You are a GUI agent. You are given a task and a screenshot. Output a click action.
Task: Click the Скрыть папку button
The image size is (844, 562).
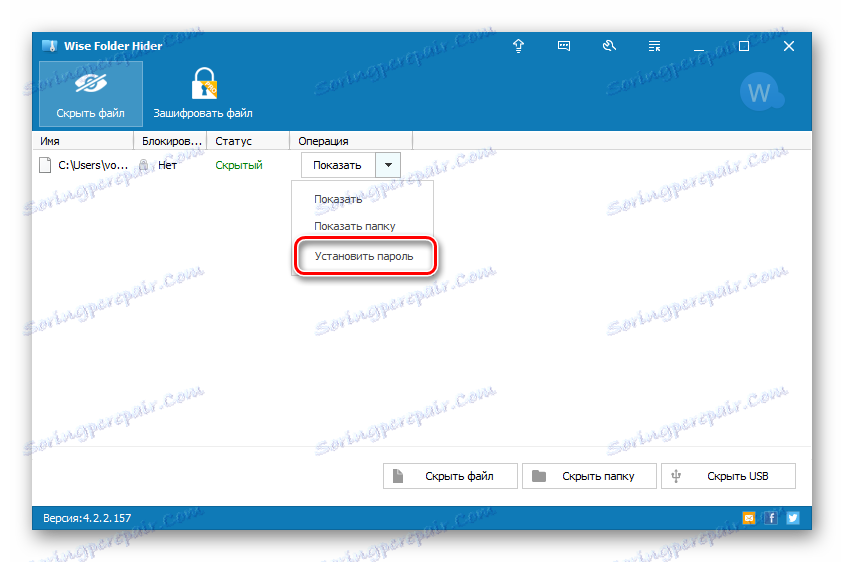(x=589, y=476)
